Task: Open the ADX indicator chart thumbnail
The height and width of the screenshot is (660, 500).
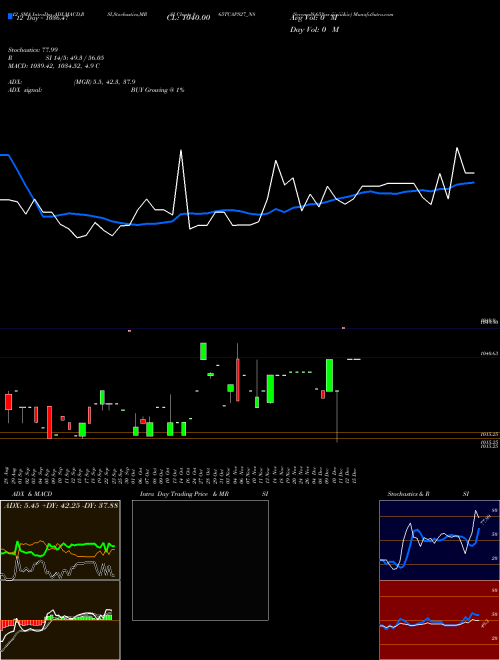Action: (x=60, y=540)
